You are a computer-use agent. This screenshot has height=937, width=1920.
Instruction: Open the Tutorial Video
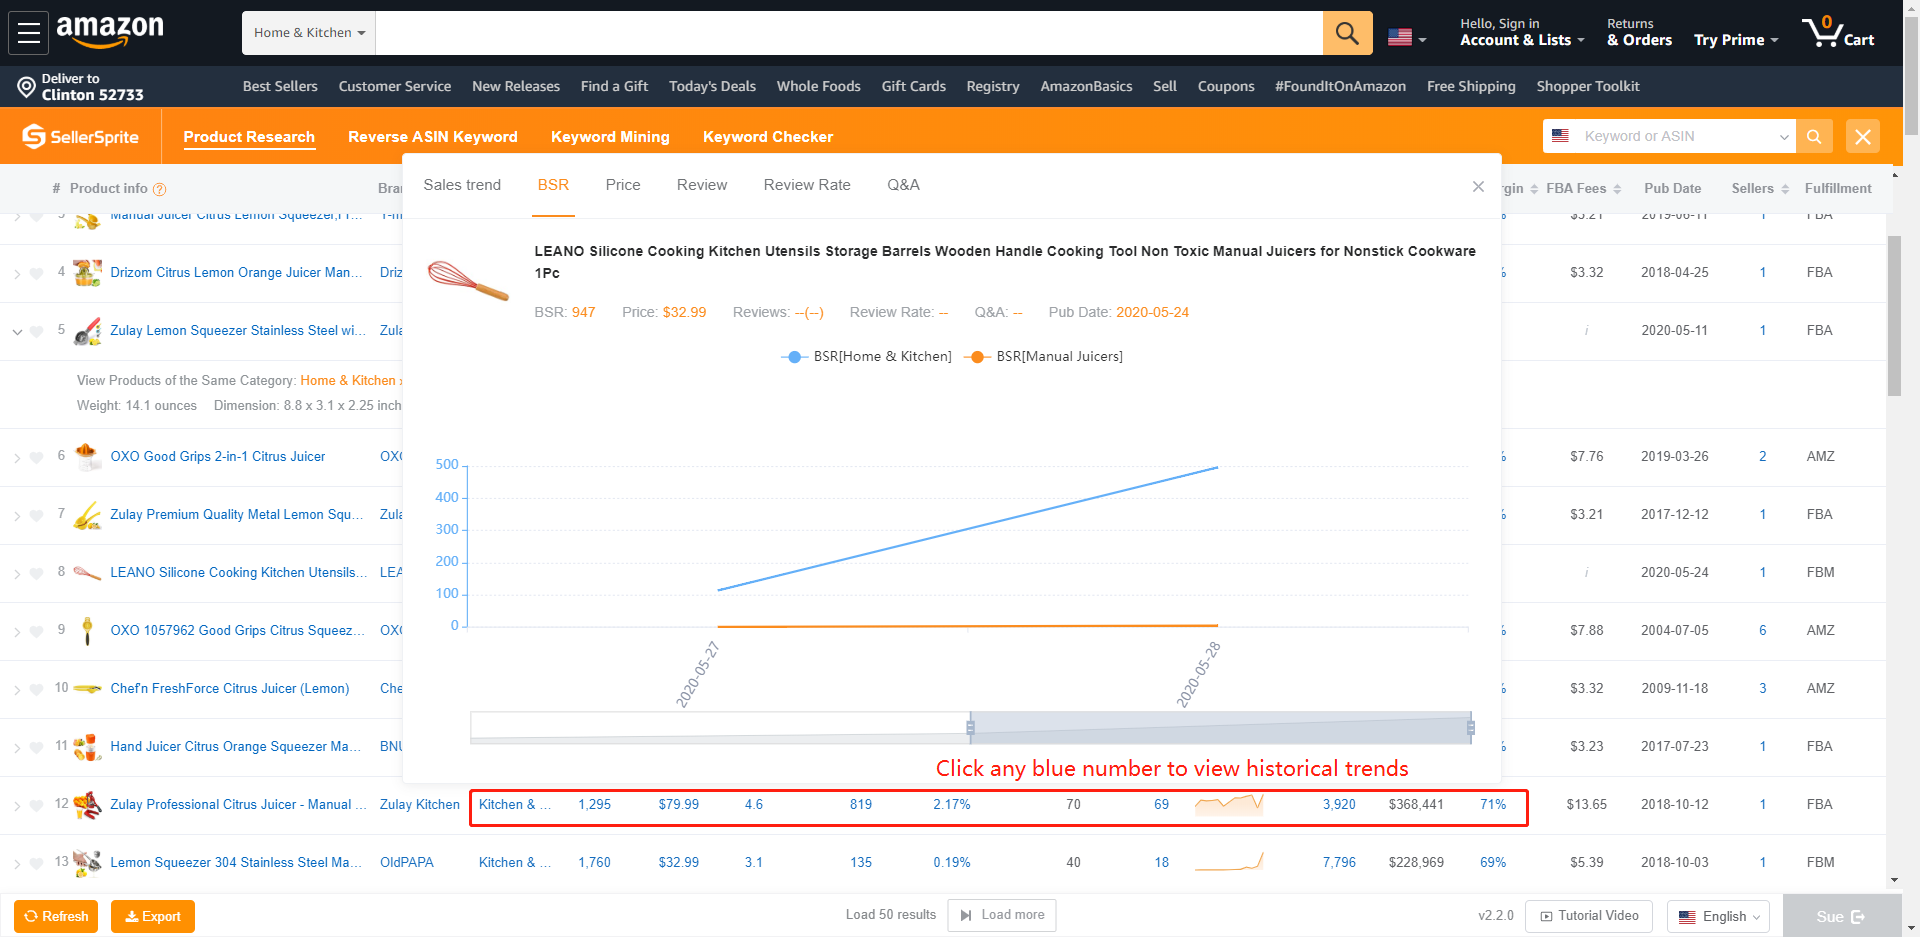point(1589,916)
